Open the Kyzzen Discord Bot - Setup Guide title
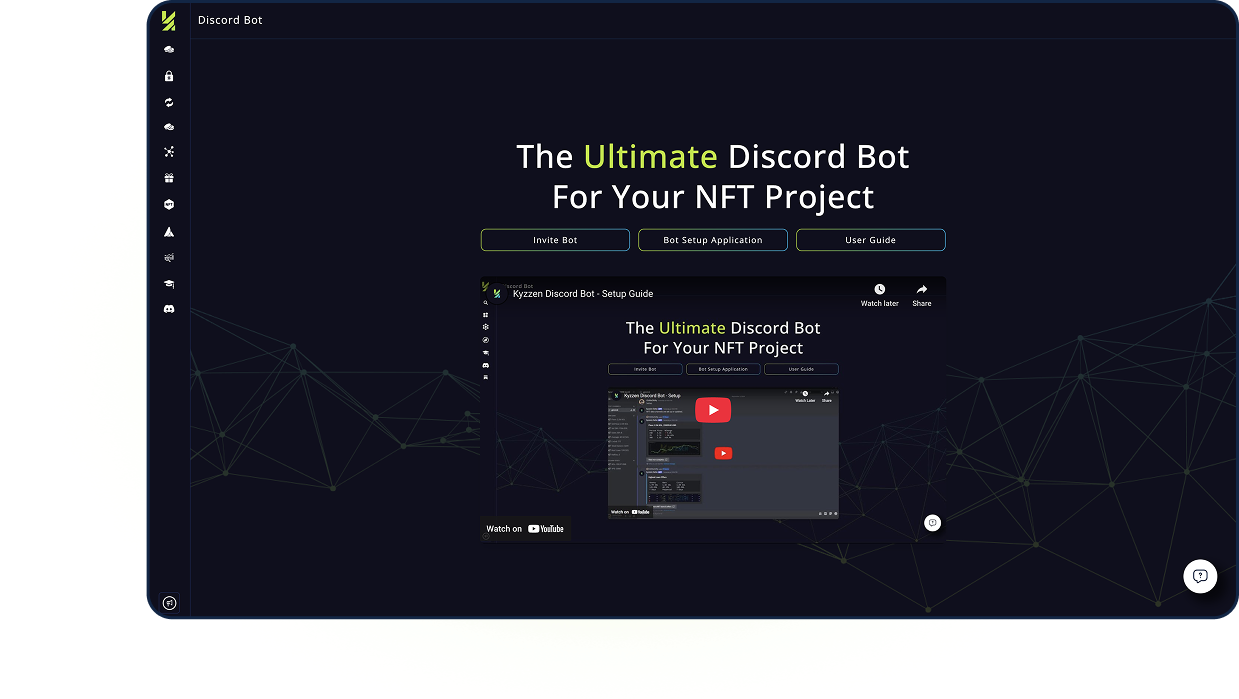Screen dimensions: 1239x699 [x=583, y=294]
